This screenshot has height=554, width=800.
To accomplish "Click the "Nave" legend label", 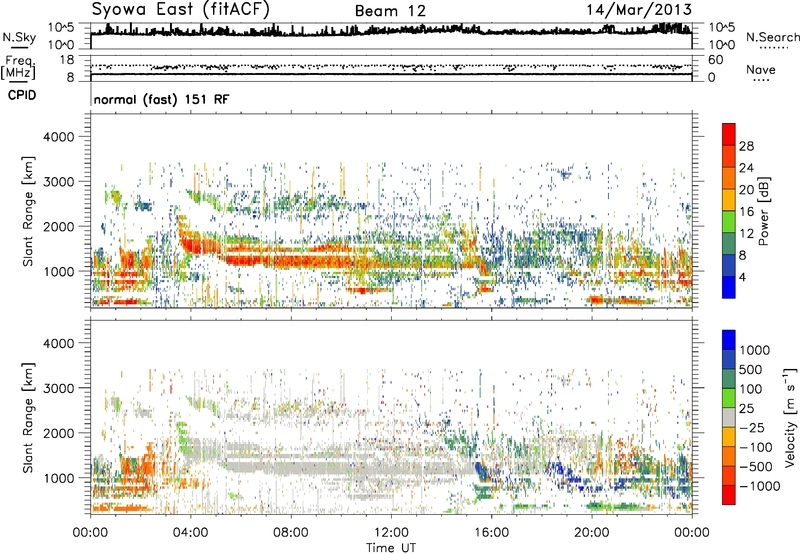I will 761,70.
